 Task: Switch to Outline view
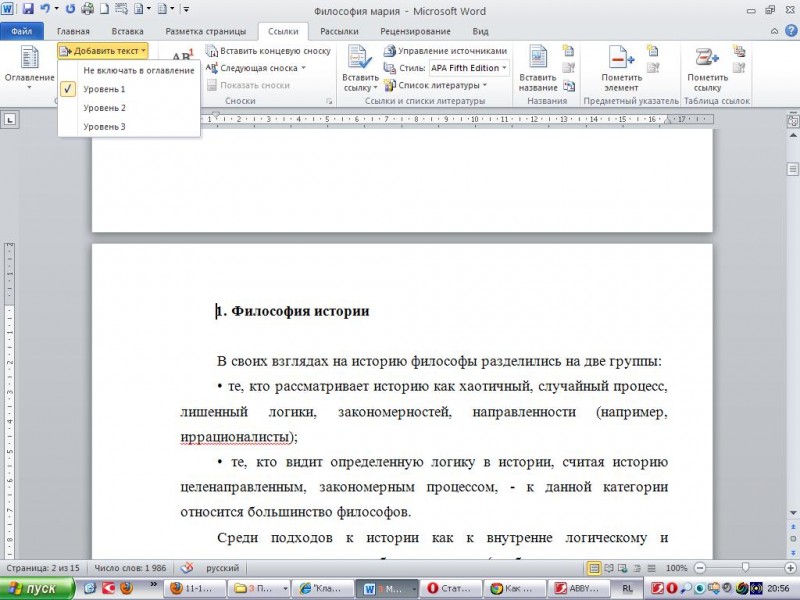(x=637, y=568)
